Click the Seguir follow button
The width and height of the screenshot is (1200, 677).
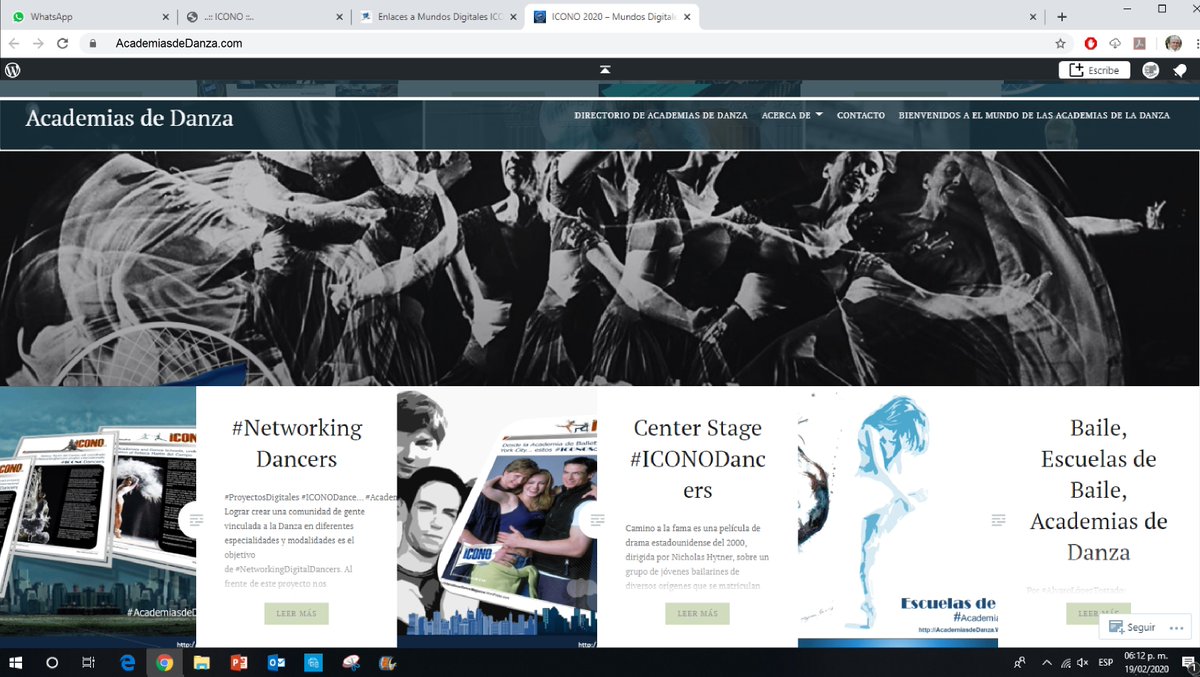tap(1131, 627)
